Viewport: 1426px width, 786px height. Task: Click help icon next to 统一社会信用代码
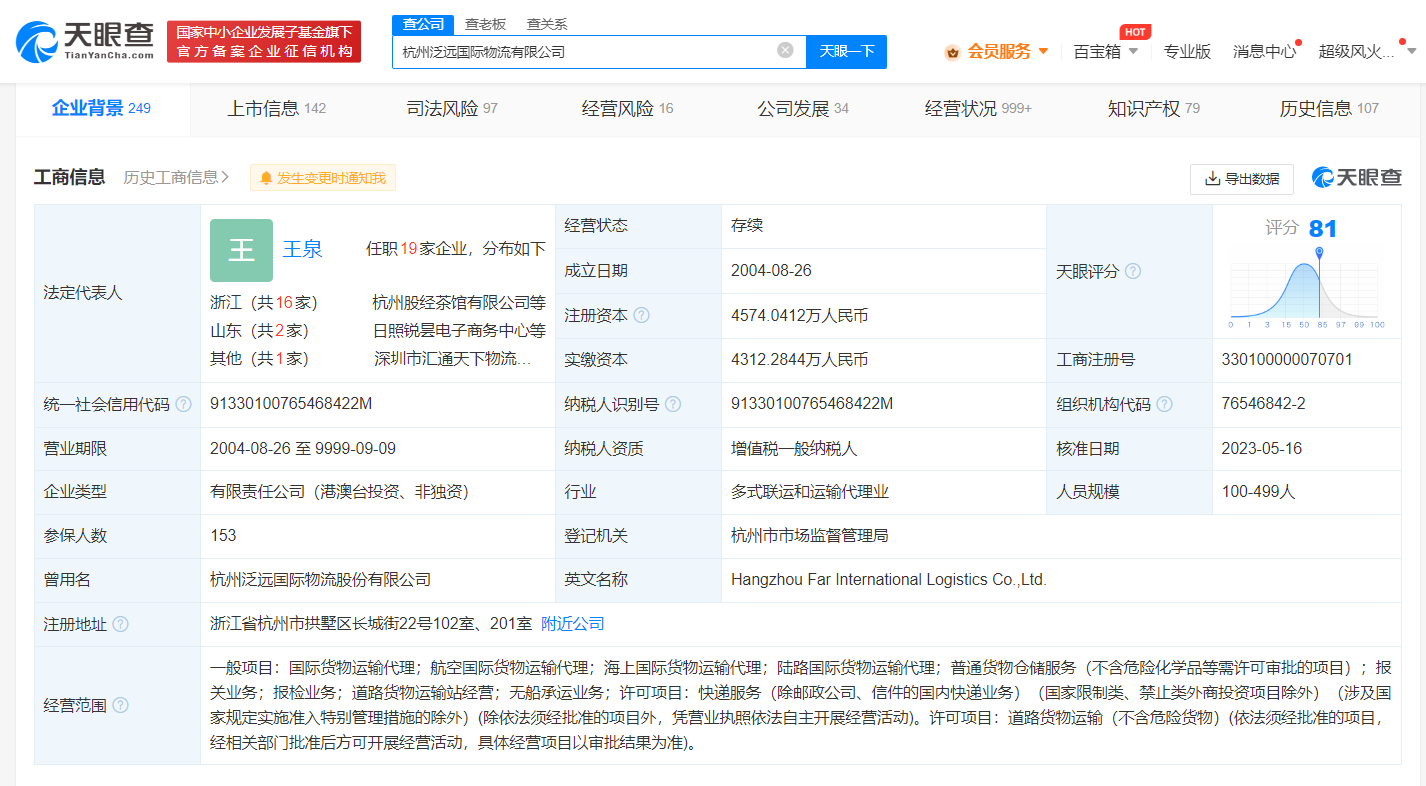pos(183,404)
